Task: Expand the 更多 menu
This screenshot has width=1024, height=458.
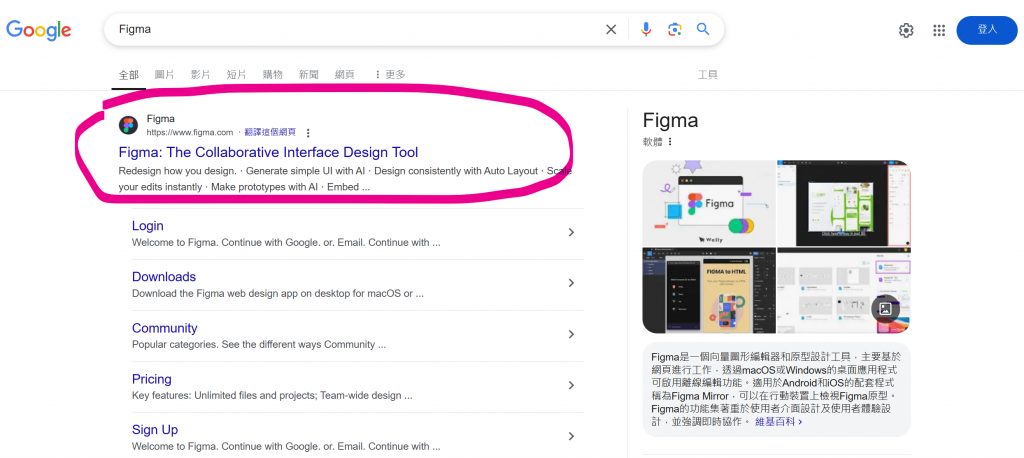Action: tap(390, 74)
